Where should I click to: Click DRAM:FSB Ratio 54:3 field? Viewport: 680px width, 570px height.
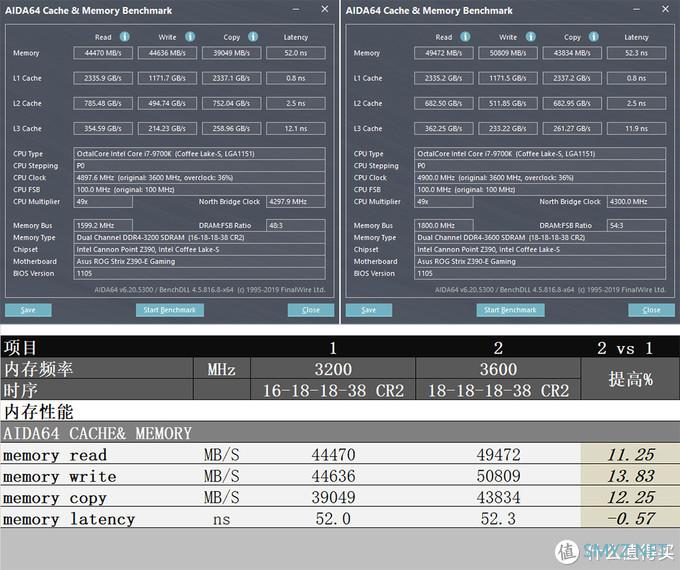[x=637, y=226]
